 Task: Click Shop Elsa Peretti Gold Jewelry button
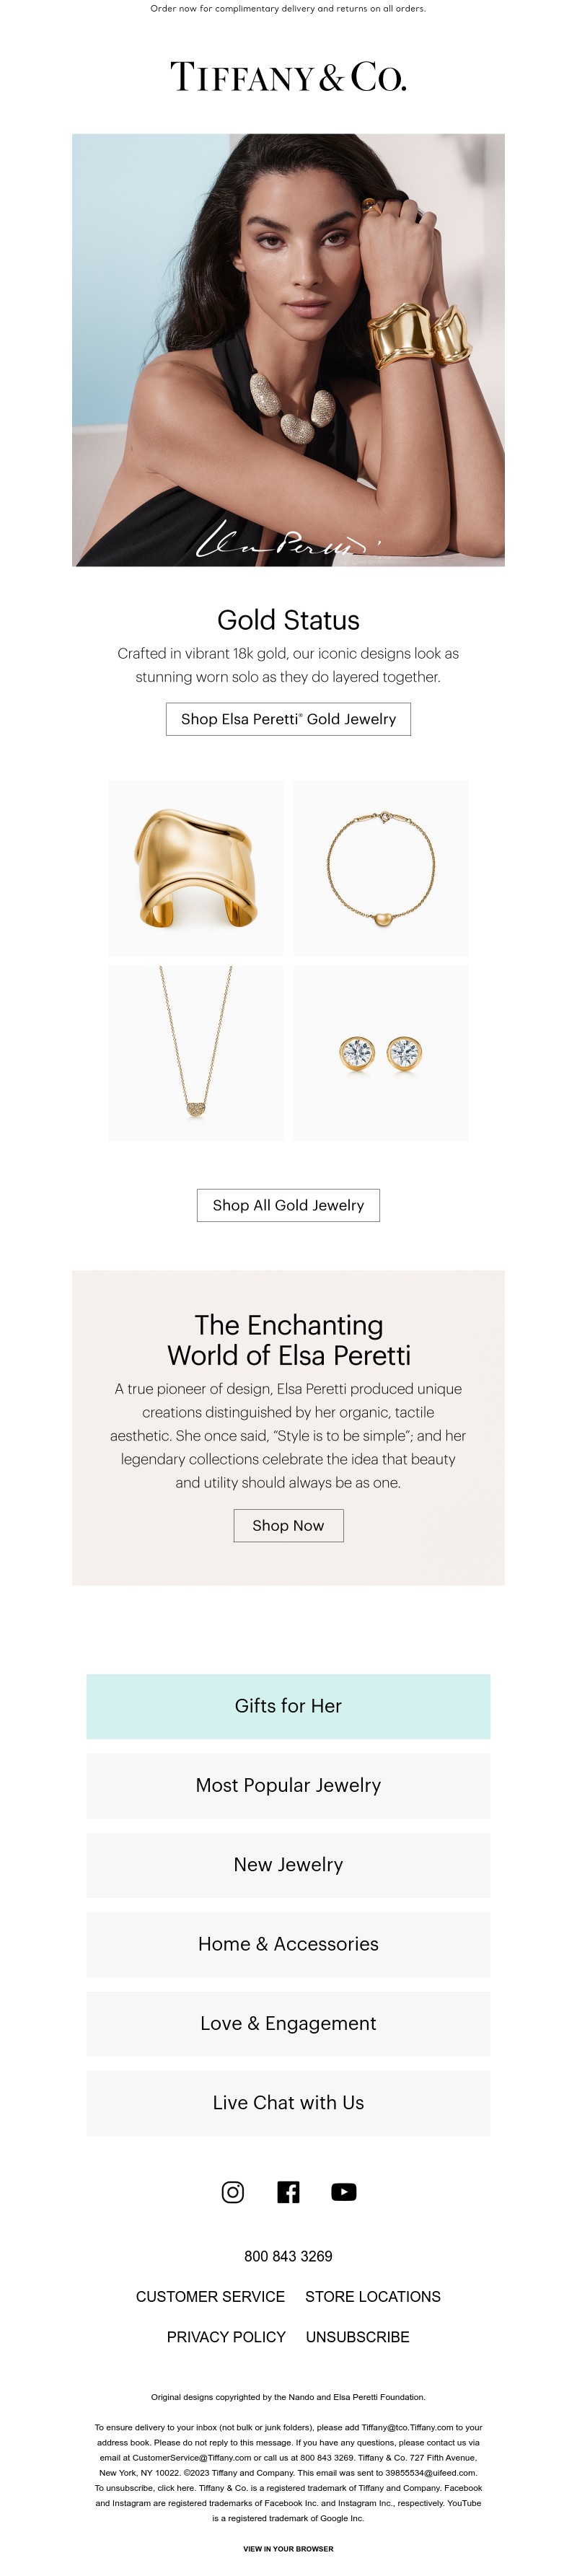click(288, 719)
